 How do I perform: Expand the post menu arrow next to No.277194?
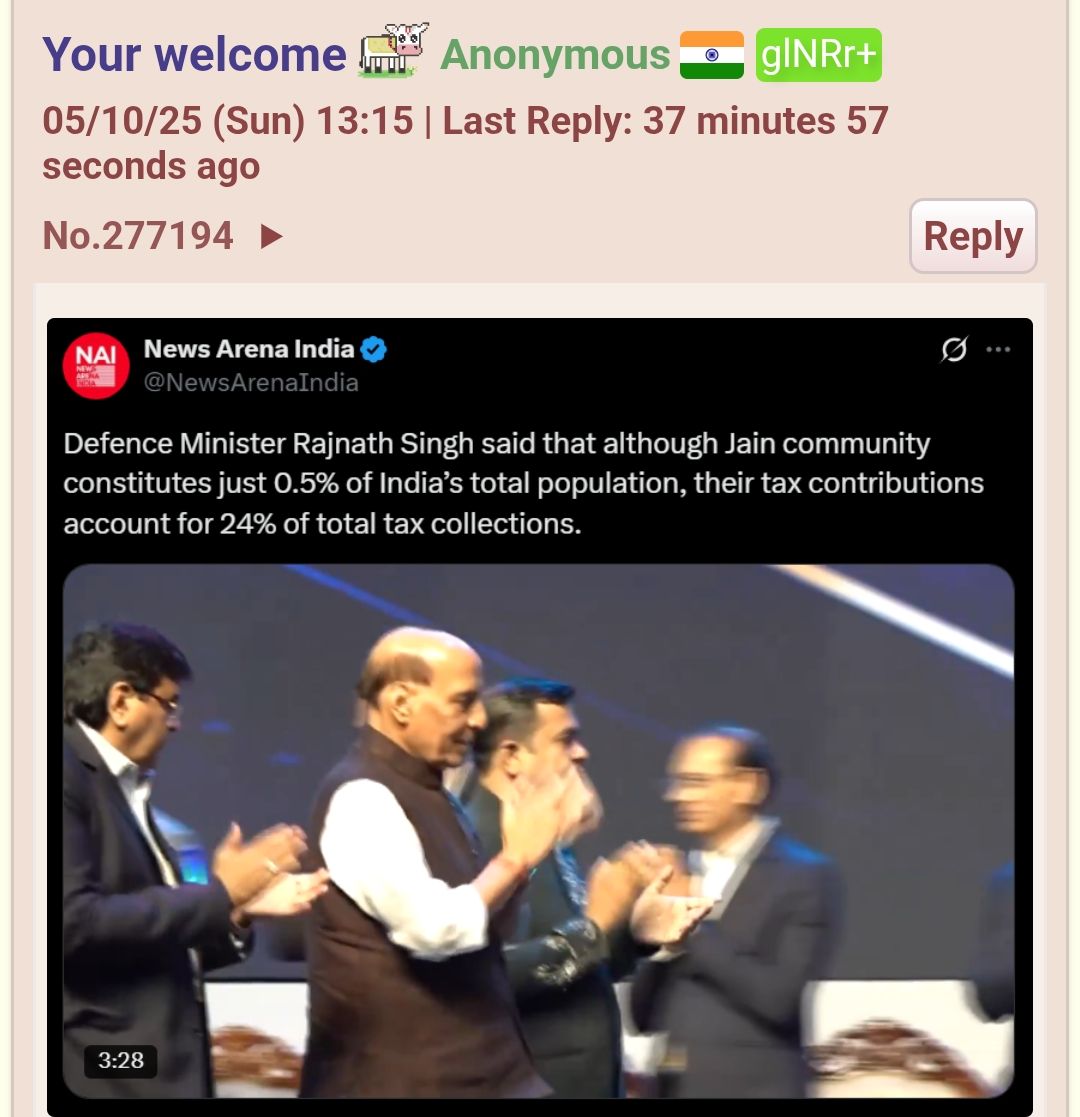tap(271, 237)
